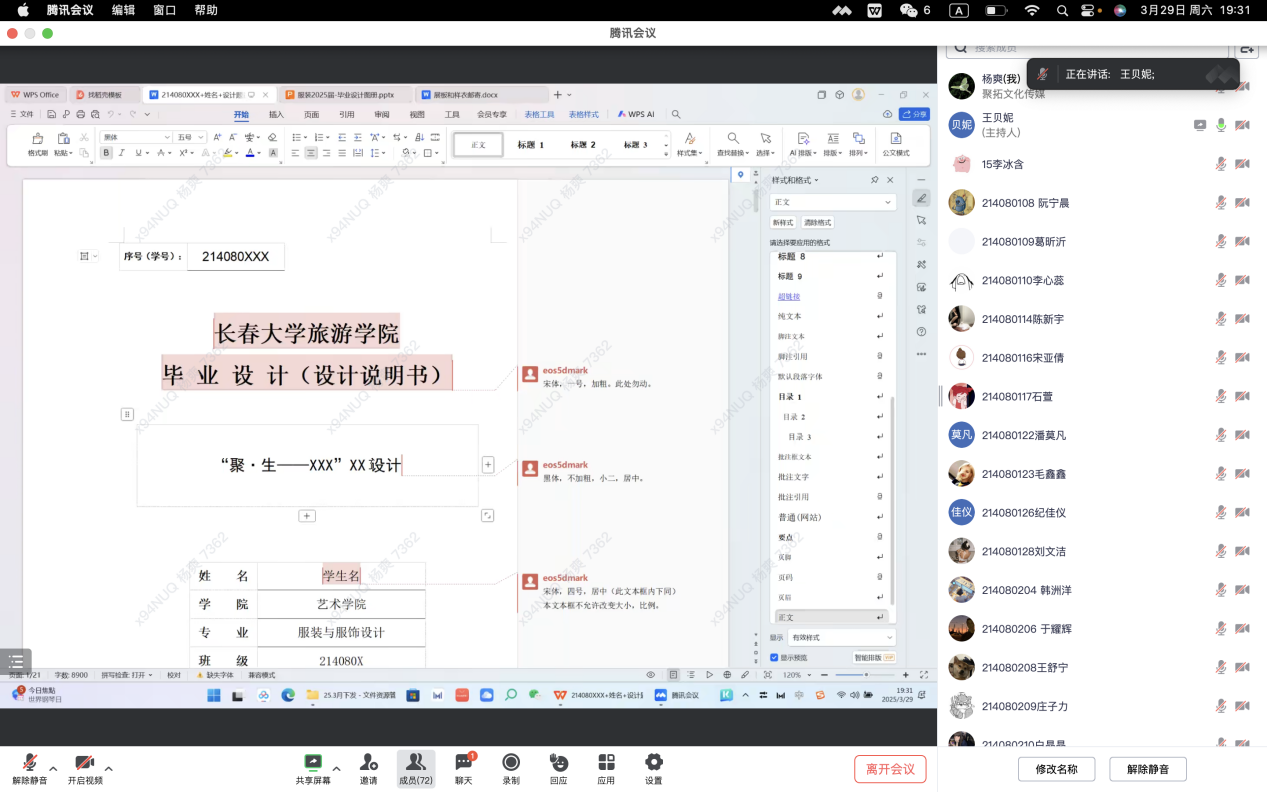
Task: Expand the text box plus handle beside title
Action: pyautogui.click(x=488, y=464)
